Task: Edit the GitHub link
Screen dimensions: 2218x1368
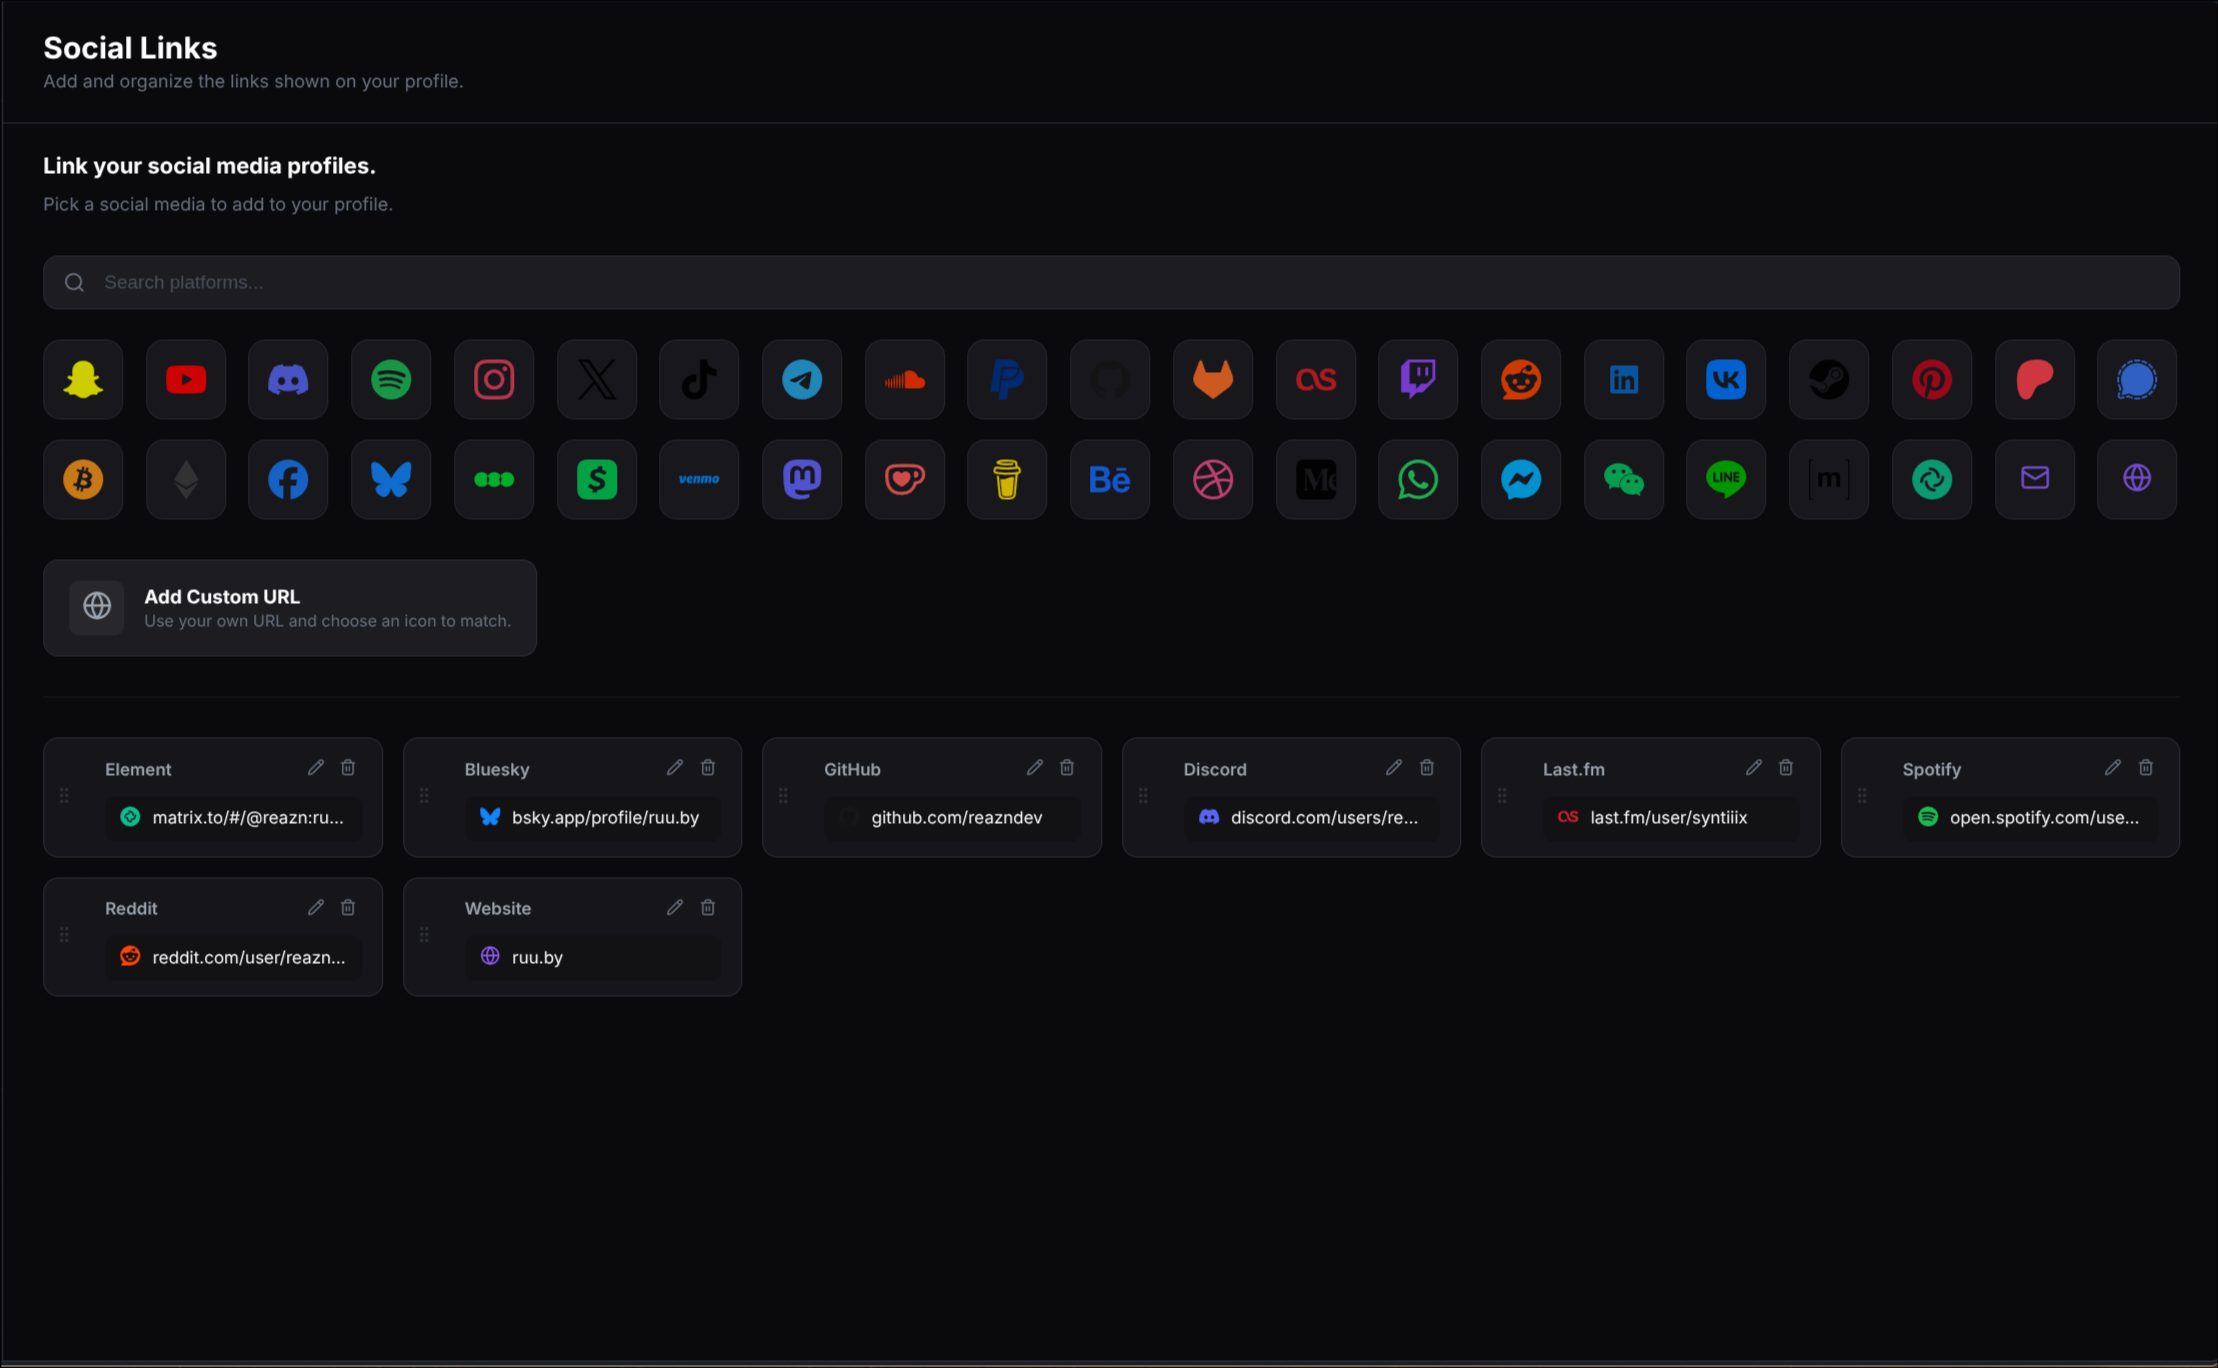Action: coord(1035,768)
